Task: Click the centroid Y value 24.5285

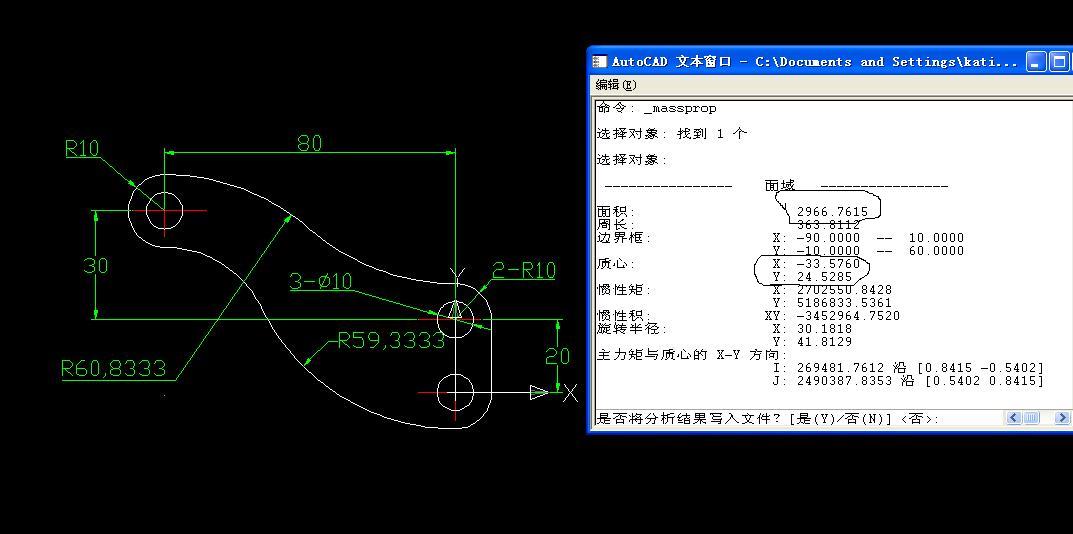Action: [x=824, y=277]
